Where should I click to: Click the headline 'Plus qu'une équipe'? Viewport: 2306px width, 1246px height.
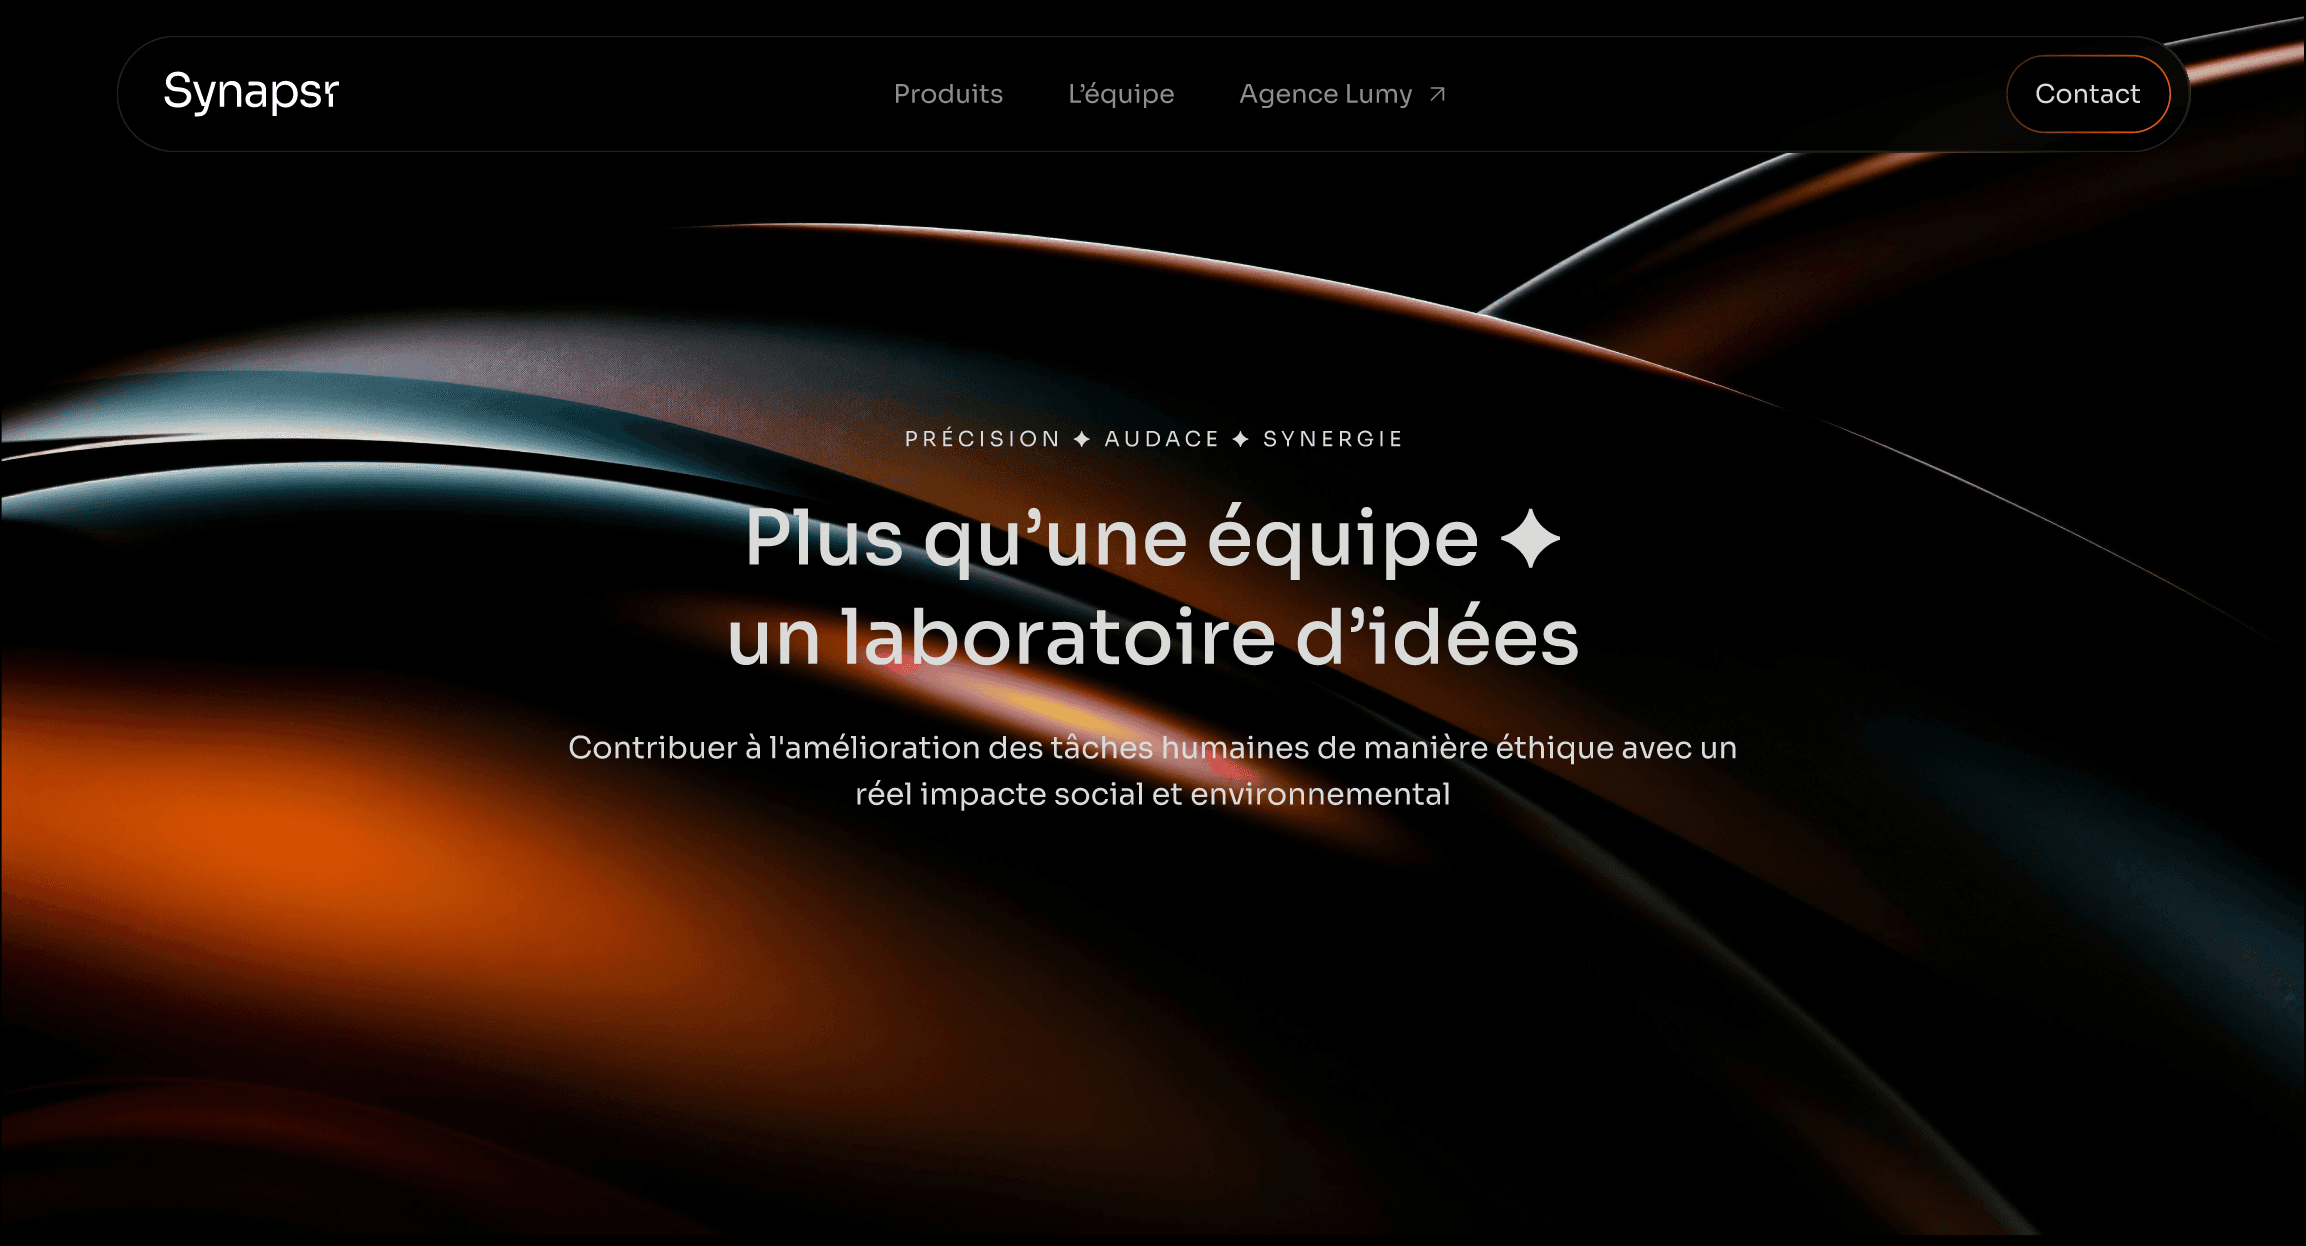click(x=1112, y=539)
